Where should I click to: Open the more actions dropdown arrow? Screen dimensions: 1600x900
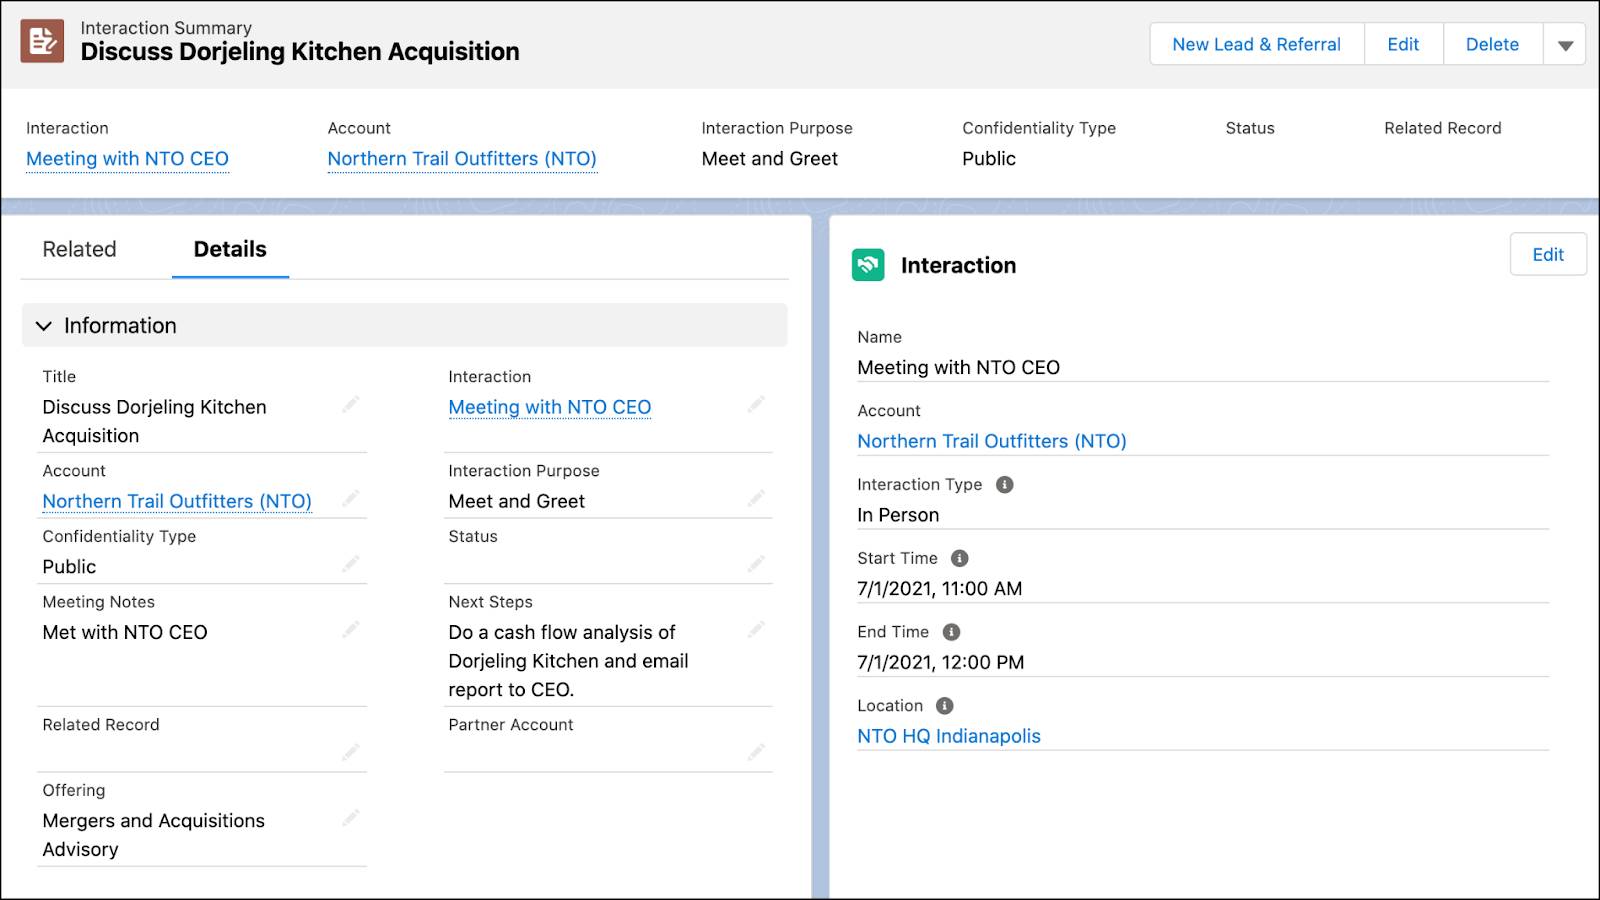[x=1565, y=45]
